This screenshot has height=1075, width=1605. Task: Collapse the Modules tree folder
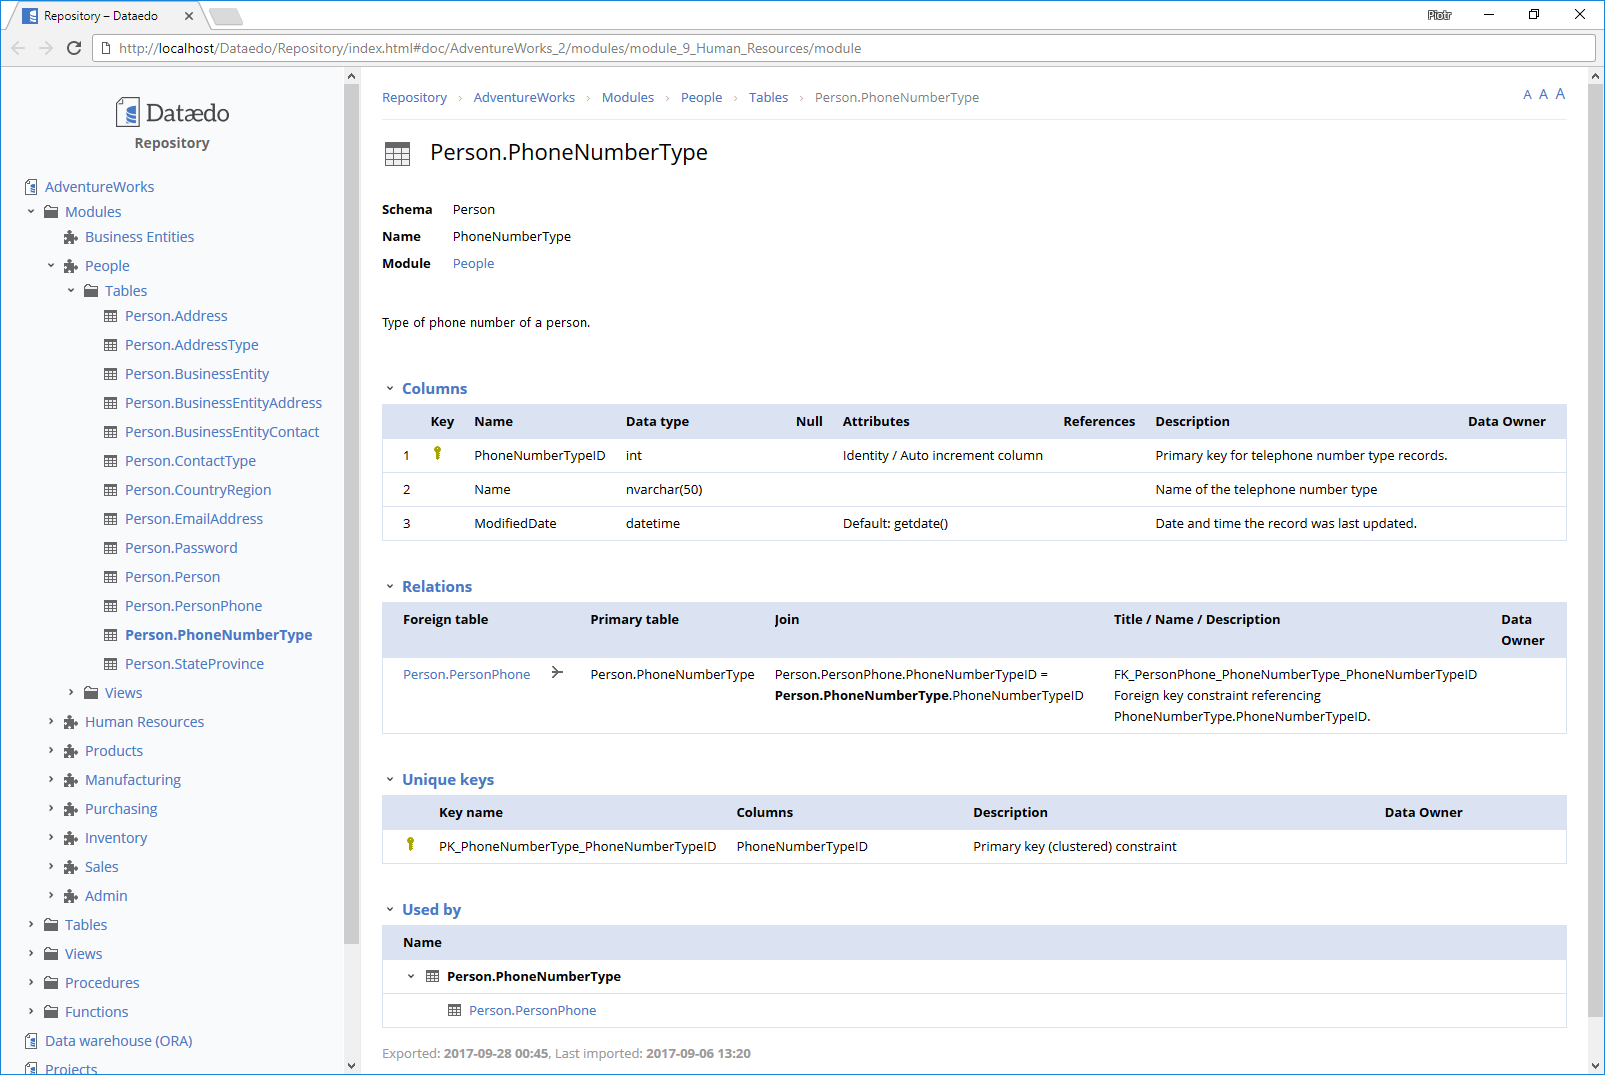(31, 212)
